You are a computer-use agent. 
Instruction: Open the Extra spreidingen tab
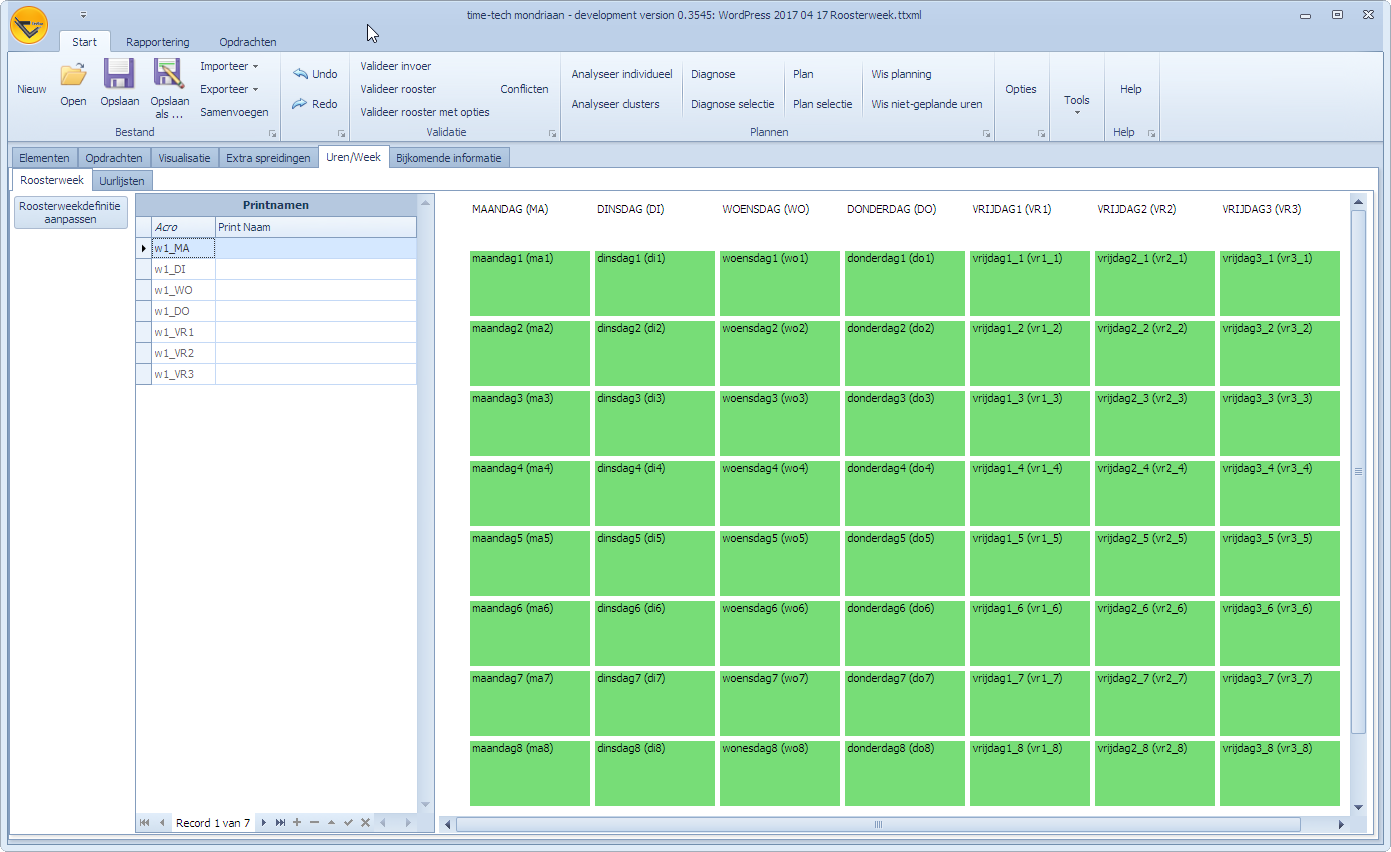tap(268, 158)
